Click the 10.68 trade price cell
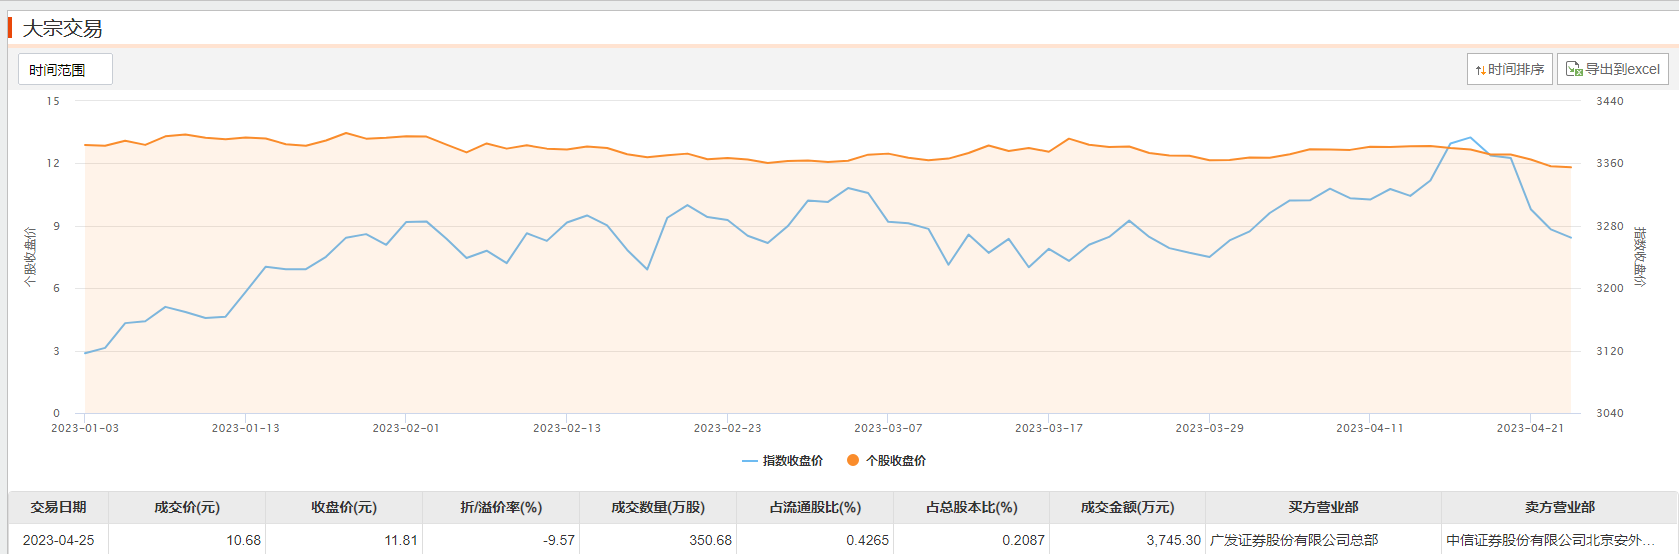 pos(187,540)
